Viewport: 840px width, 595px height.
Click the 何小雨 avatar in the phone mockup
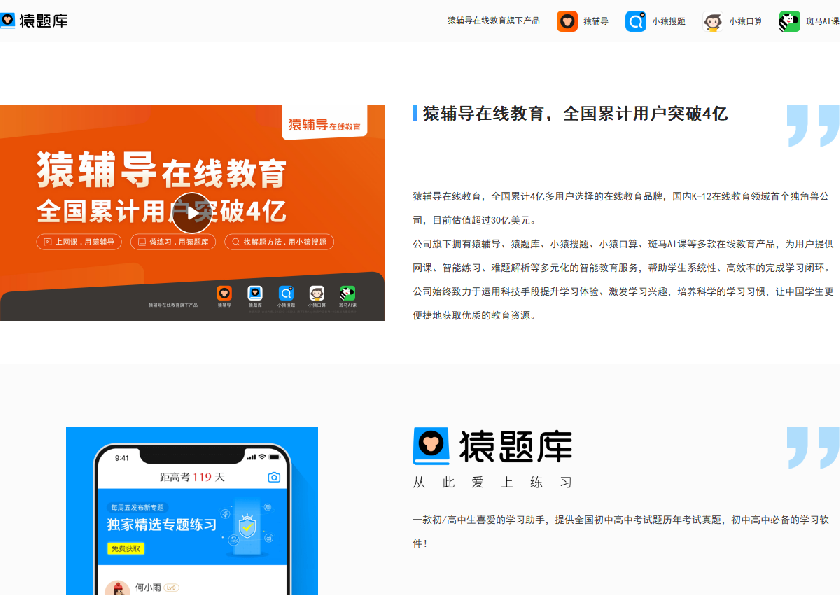pyautogui.click(x=117, y=588)
